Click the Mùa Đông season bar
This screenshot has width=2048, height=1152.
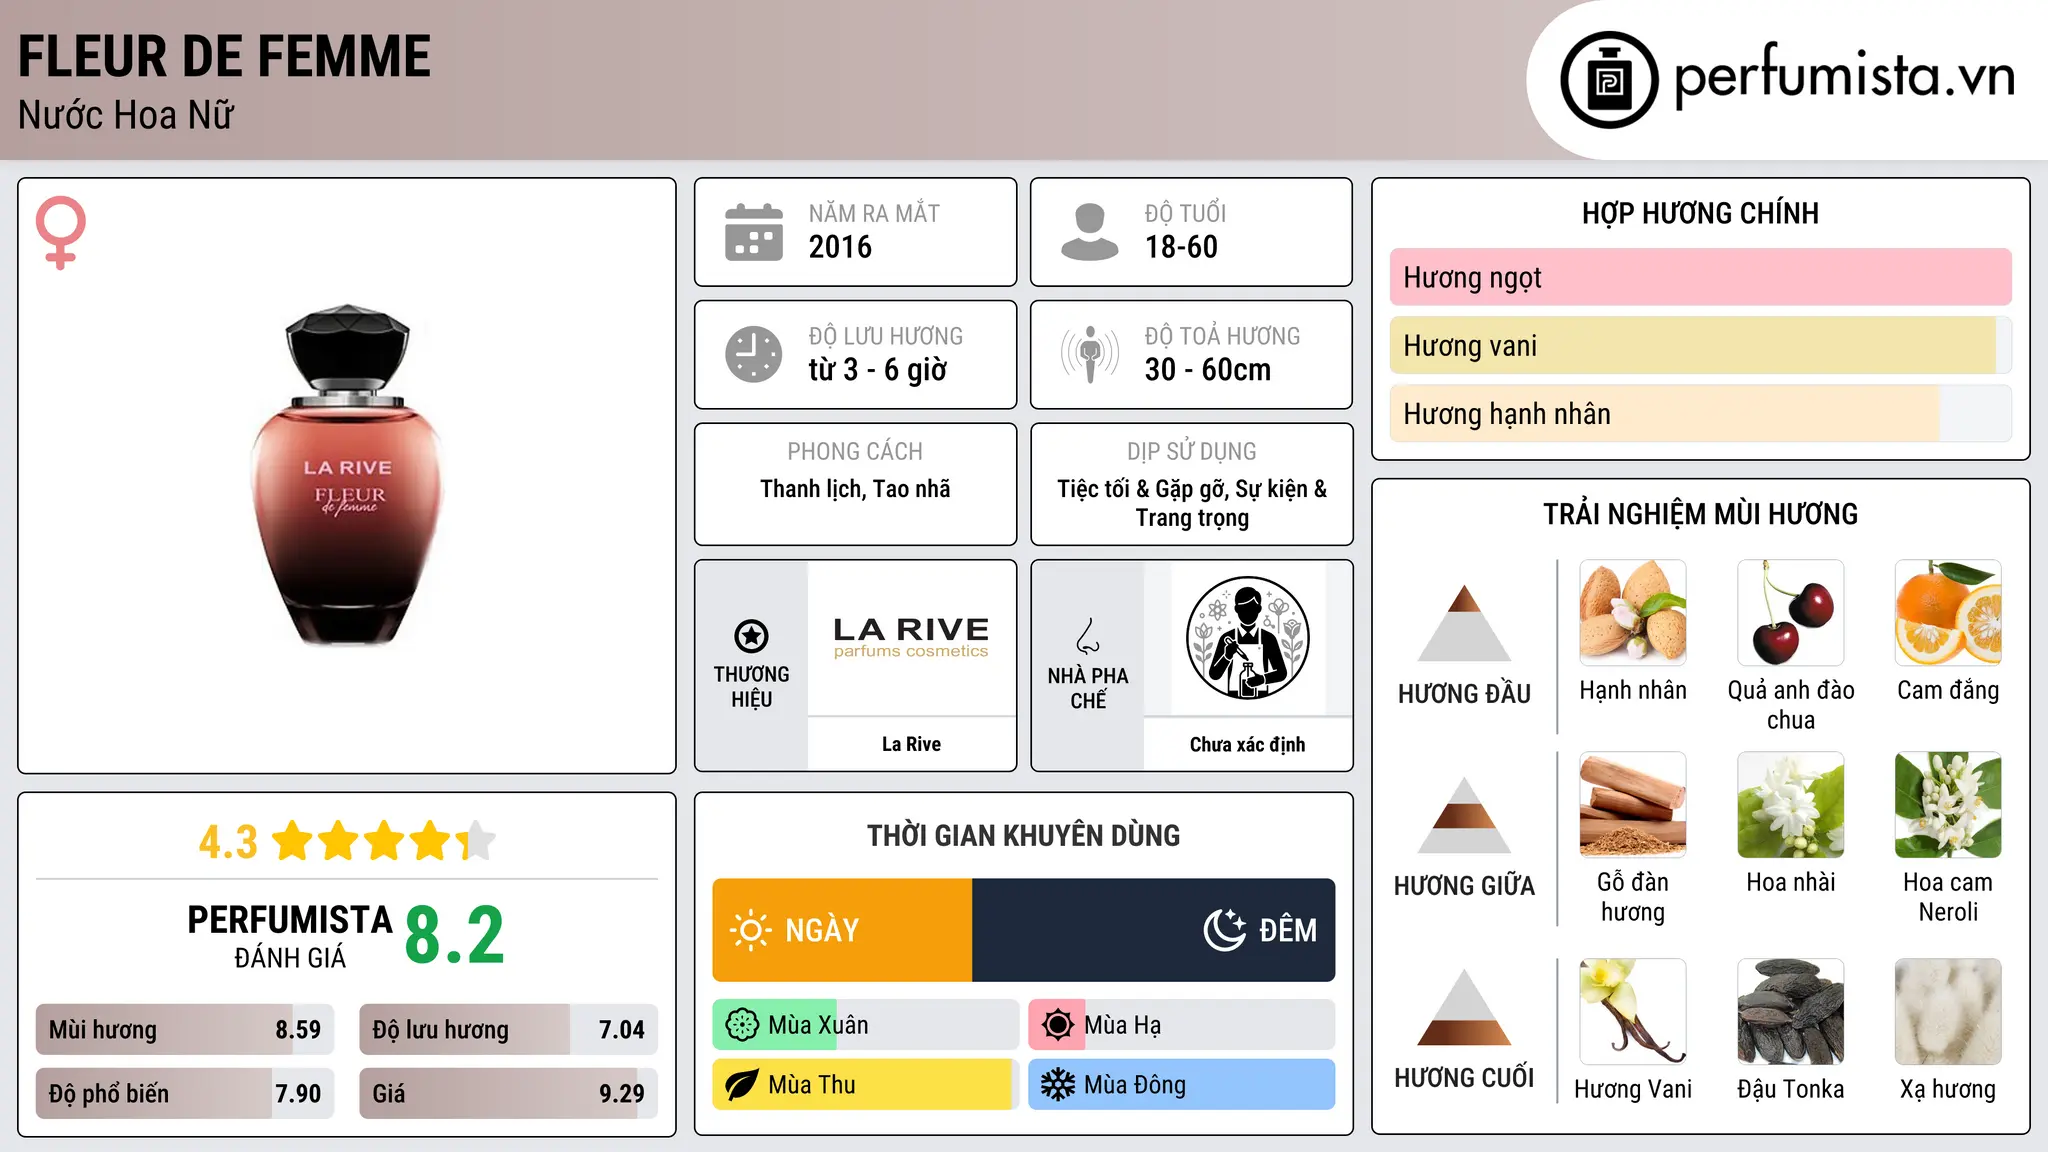coord(1182,1085)
